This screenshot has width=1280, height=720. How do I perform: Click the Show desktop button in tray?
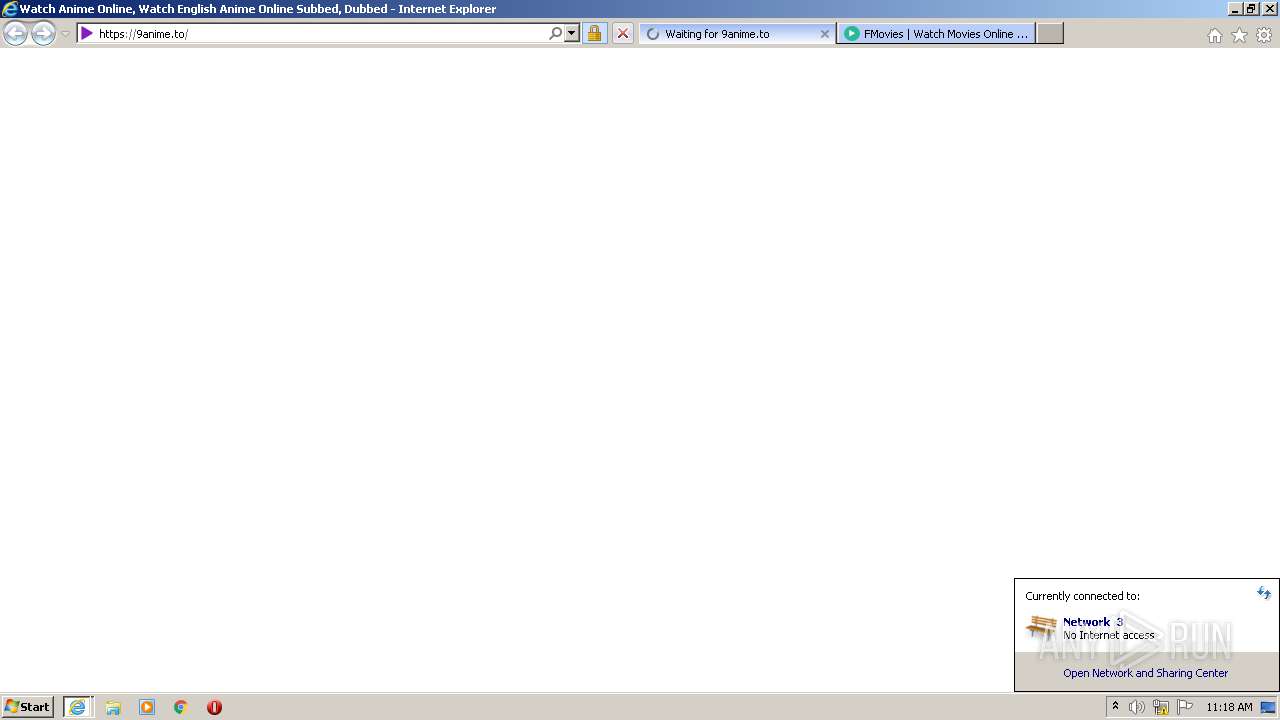coord(1269,707)
